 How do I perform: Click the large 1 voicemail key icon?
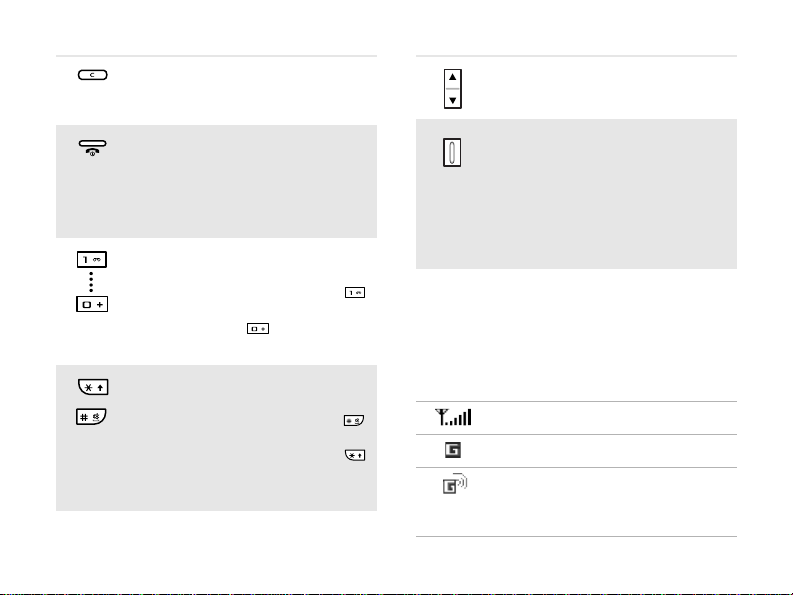point(92,259)
